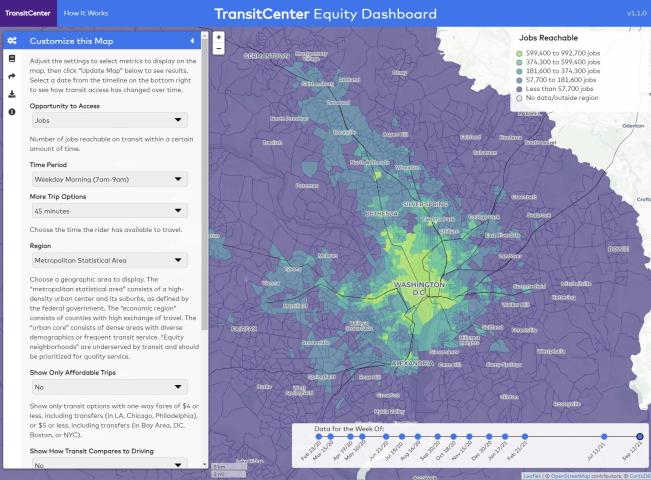Click the share arrow sidebar icon
This screenshot has height=480, width=651.
coord(12,76)
